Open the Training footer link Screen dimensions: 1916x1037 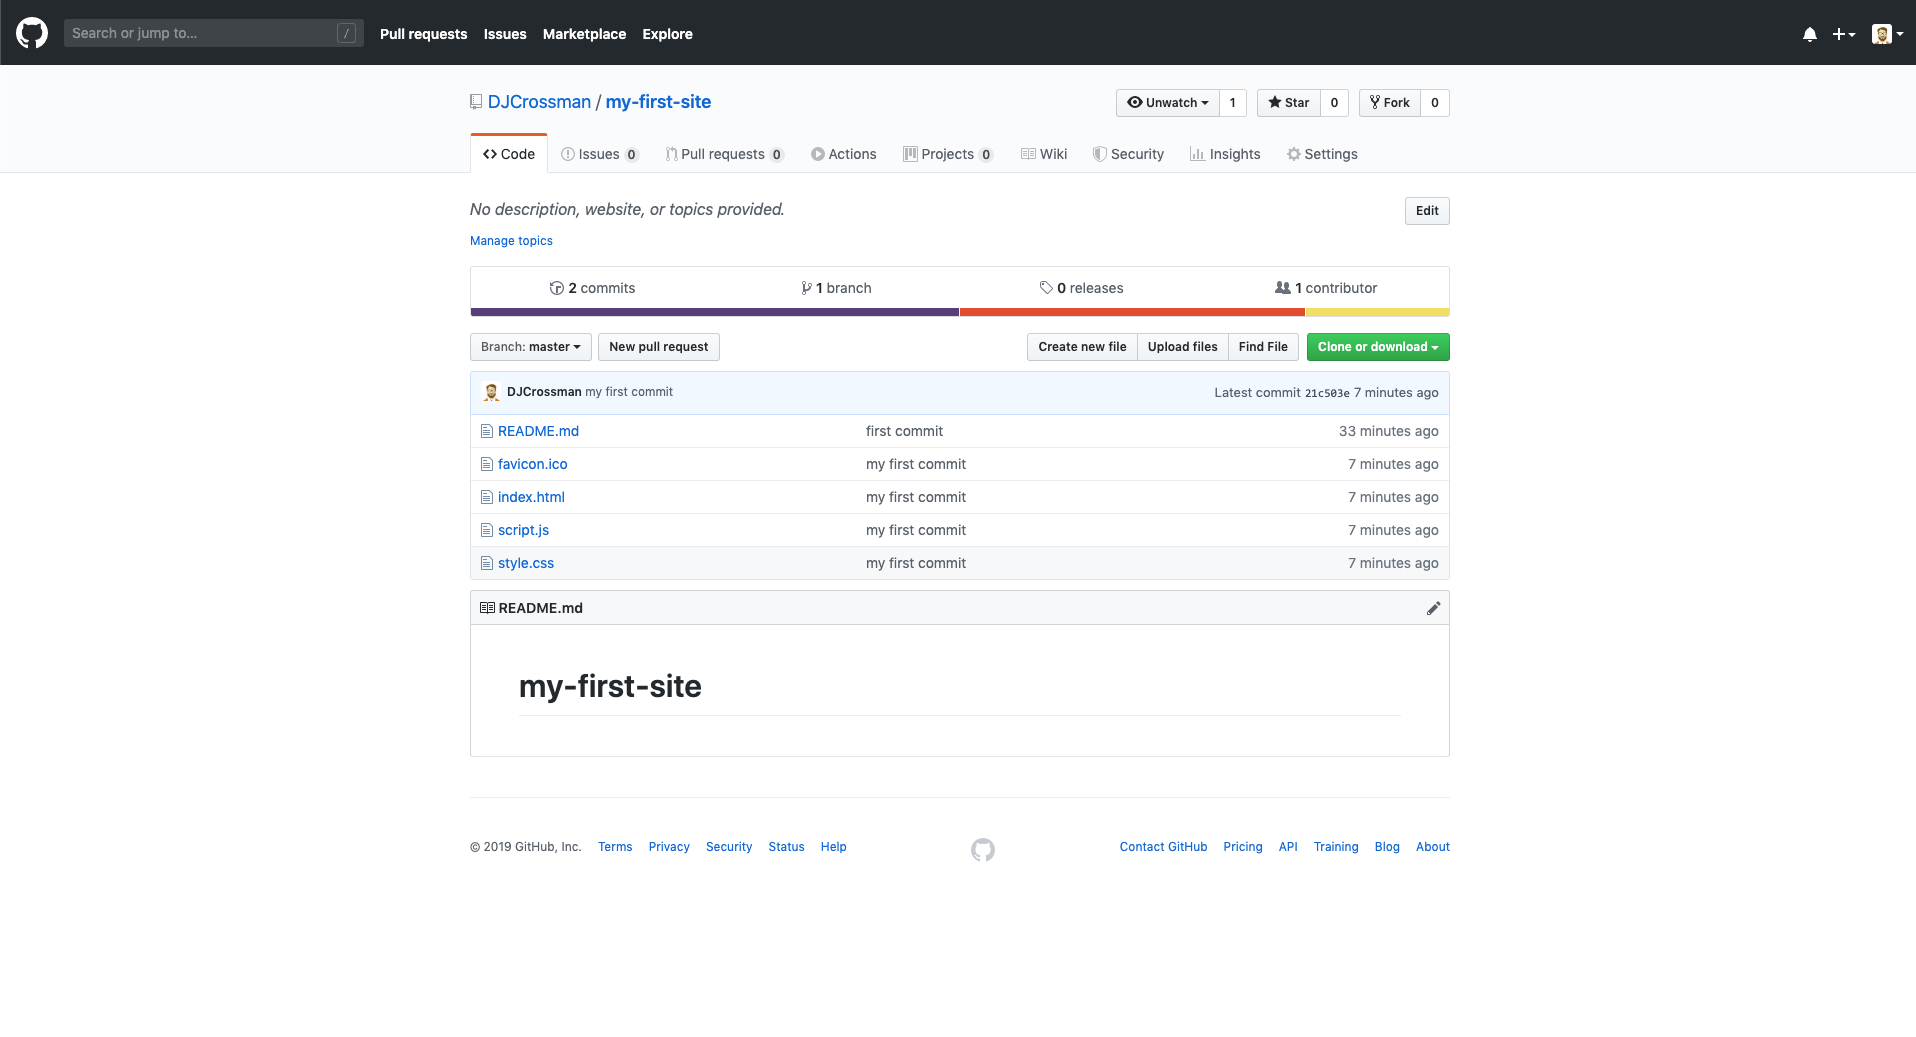point(1336,847)
